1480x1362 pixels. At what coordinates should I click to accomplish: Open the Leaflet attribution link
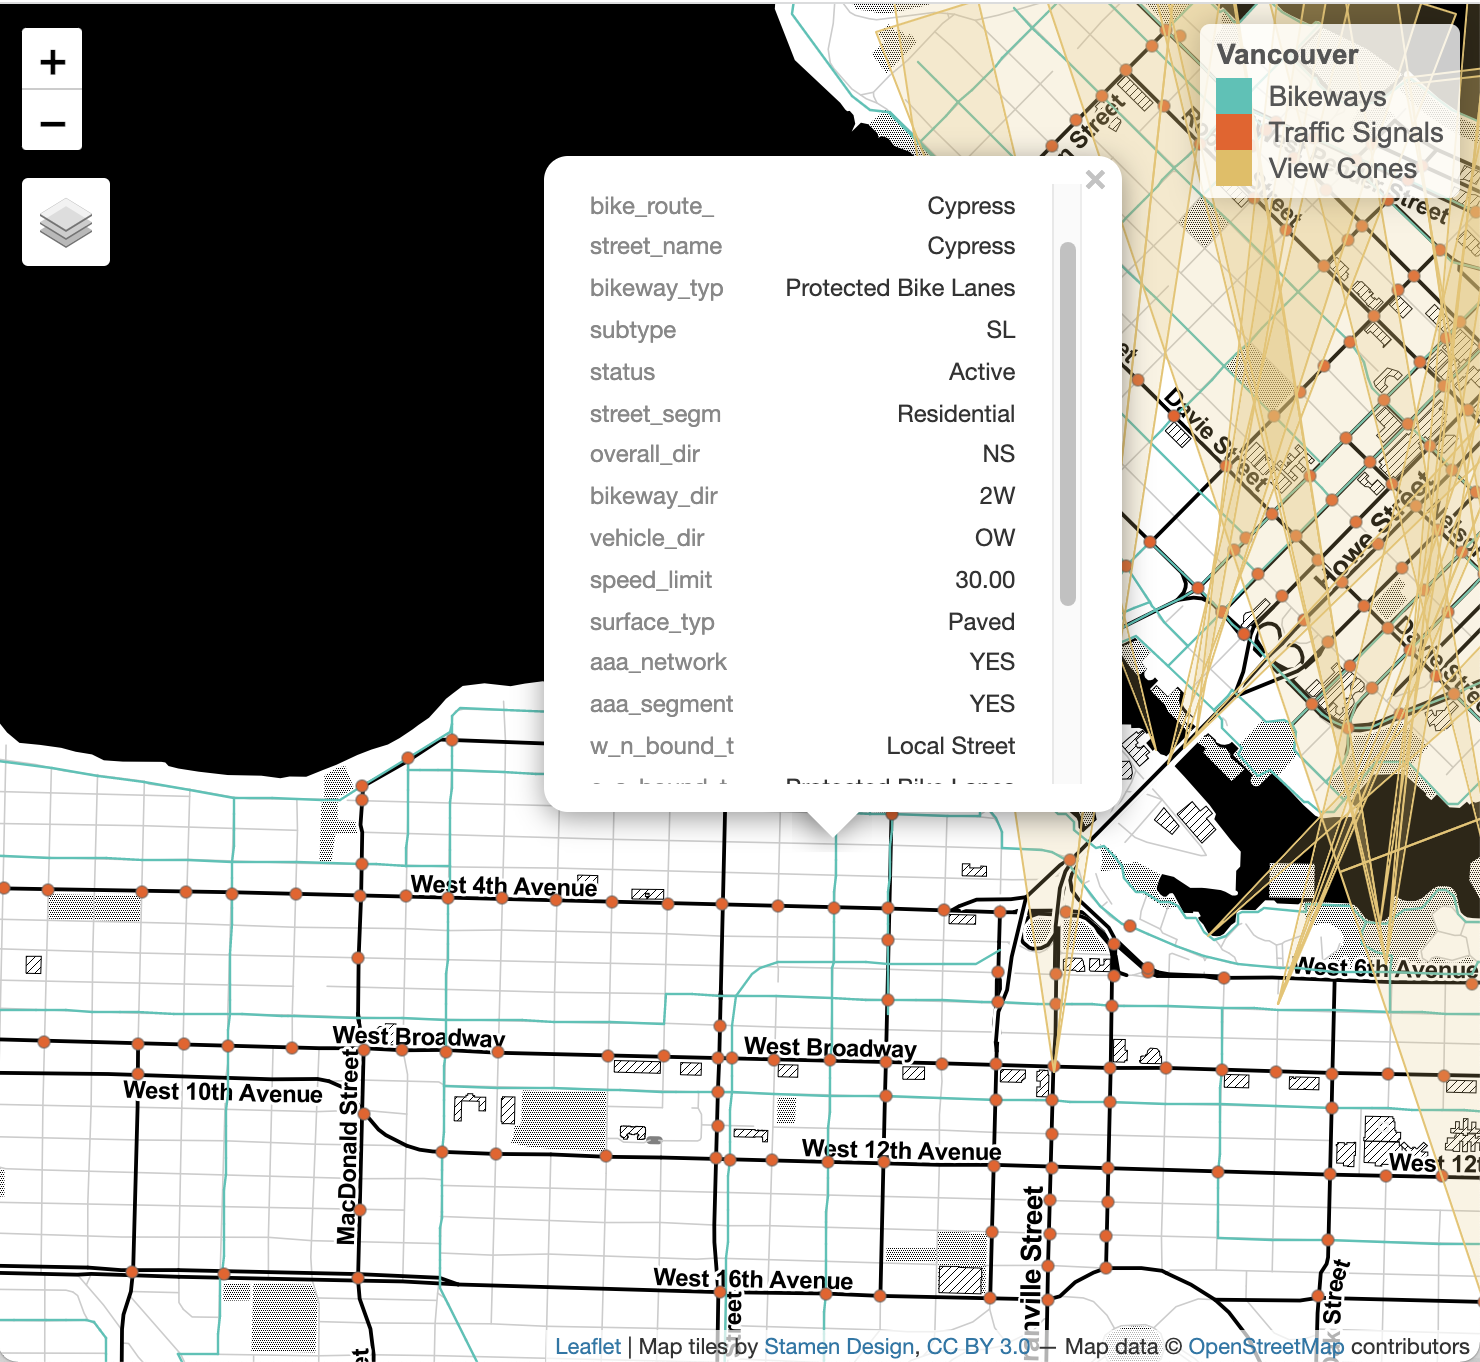click(588, 1347)
